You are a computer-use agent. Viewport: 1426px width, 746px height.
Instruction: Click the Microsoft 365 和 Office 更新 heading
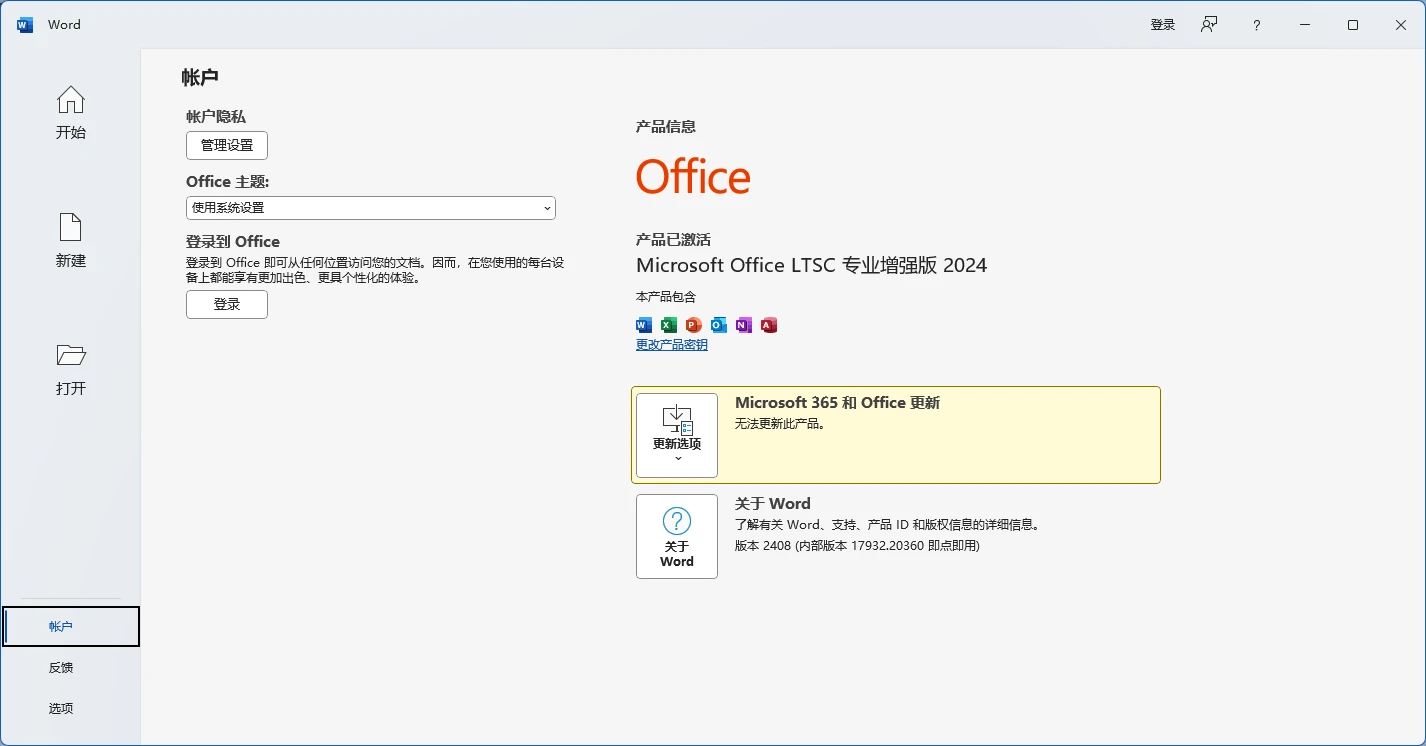pos(837,403)
